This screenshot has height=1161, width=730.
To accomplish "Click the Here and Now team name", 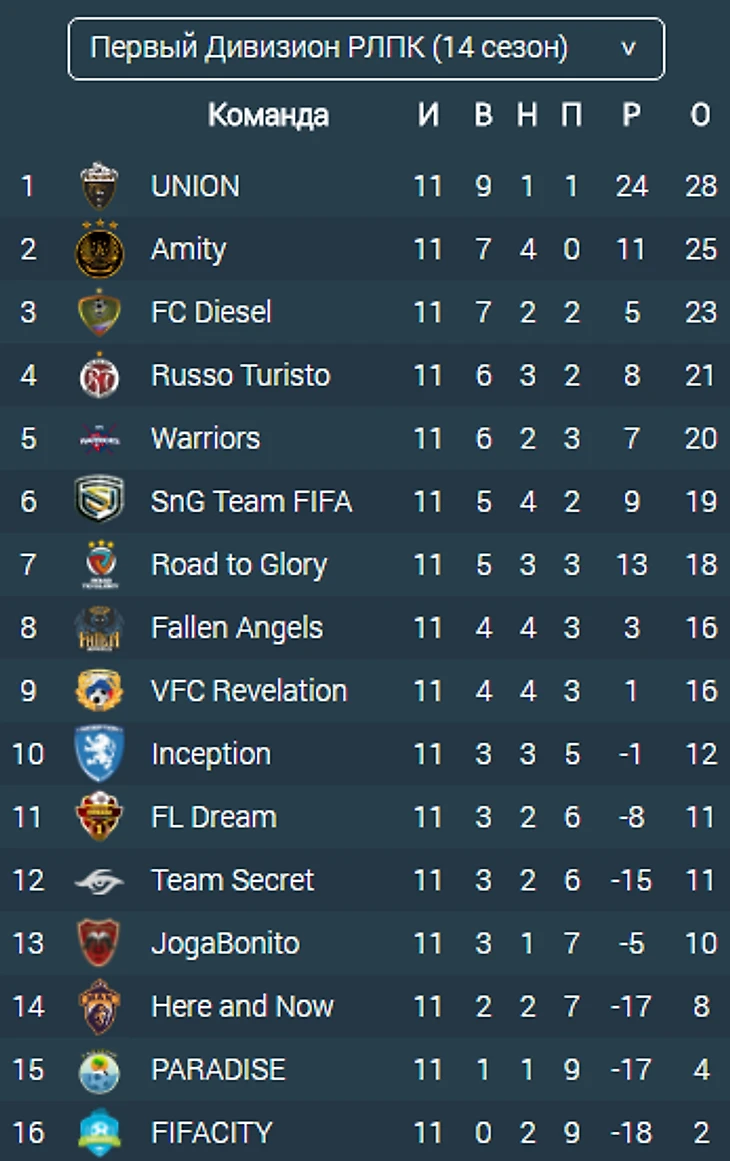I will pos(241,1006).
